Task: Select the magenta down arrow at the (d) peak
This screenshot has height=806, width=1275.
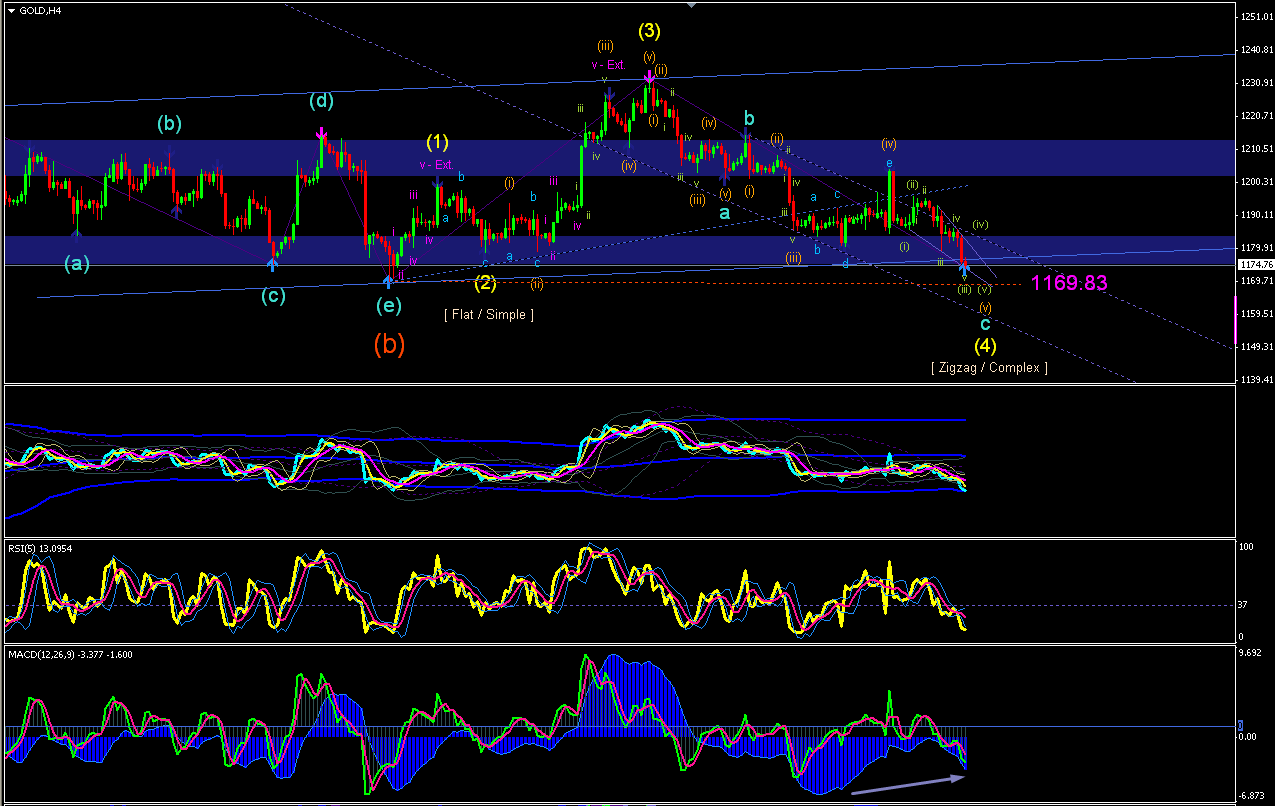Action: tap(321, 133)
